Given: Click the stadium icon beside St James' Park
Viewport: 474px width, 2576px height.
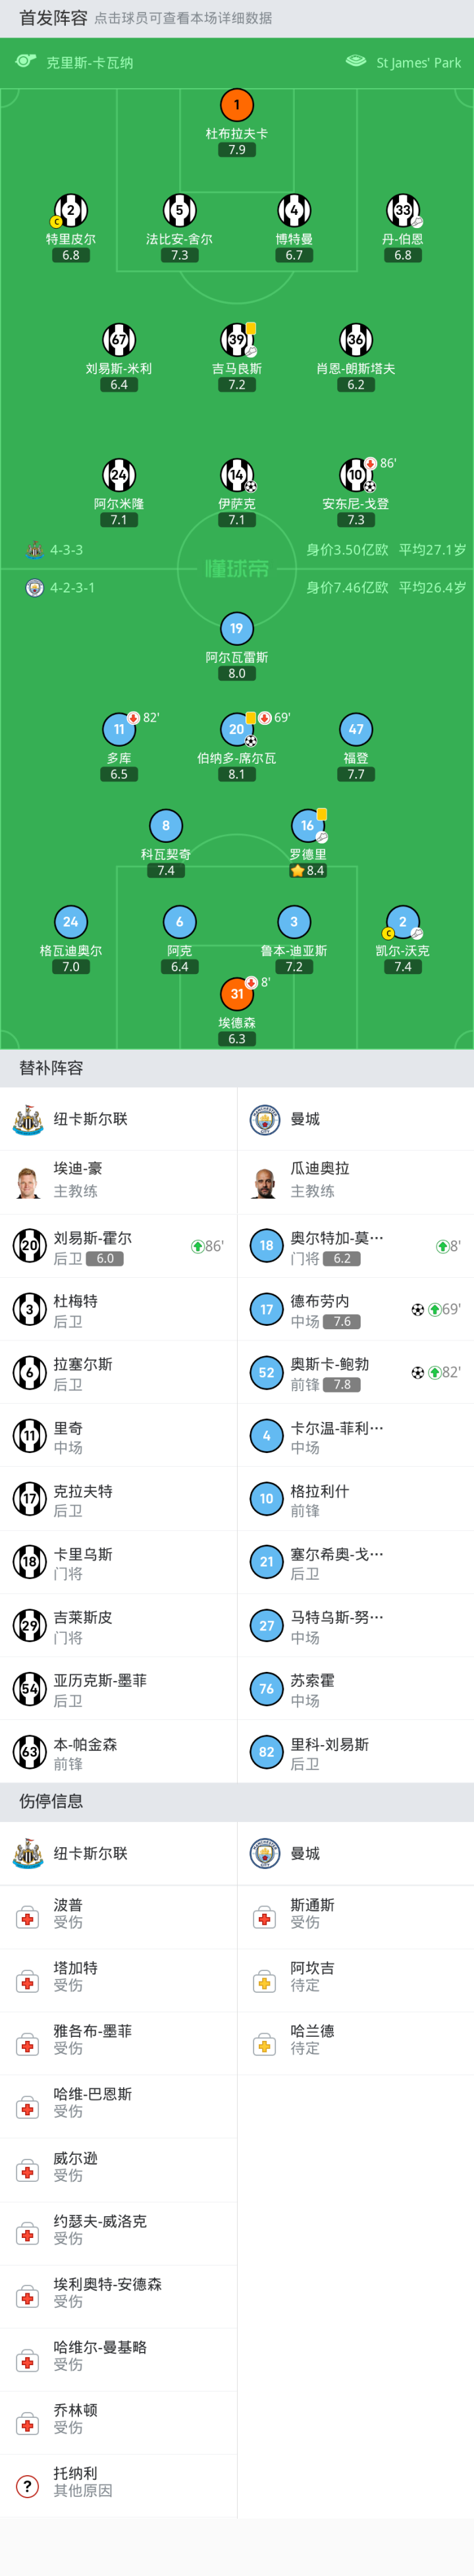Looking at the screenshot, I should [356, 62].
